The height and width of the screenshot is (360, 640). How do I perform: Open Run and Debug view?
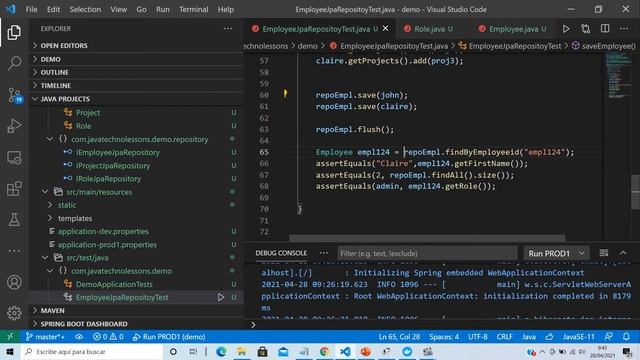[x=14, y=126]
